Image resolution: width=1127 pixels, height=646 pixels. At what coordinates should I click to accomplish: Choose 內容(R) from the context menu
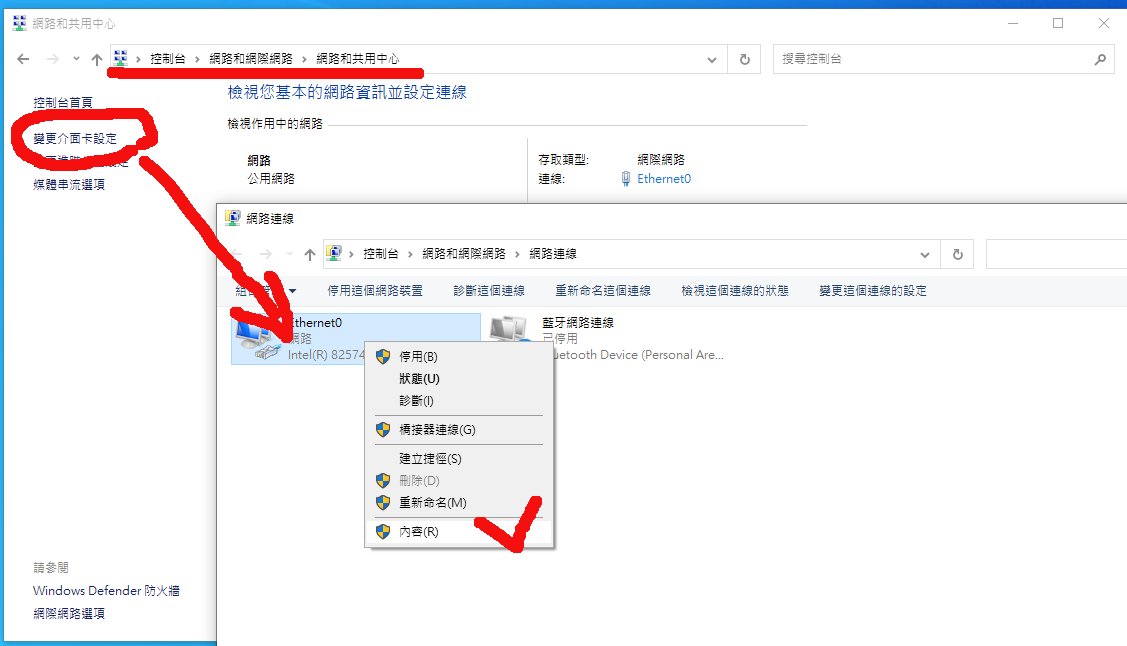[418, 532]
